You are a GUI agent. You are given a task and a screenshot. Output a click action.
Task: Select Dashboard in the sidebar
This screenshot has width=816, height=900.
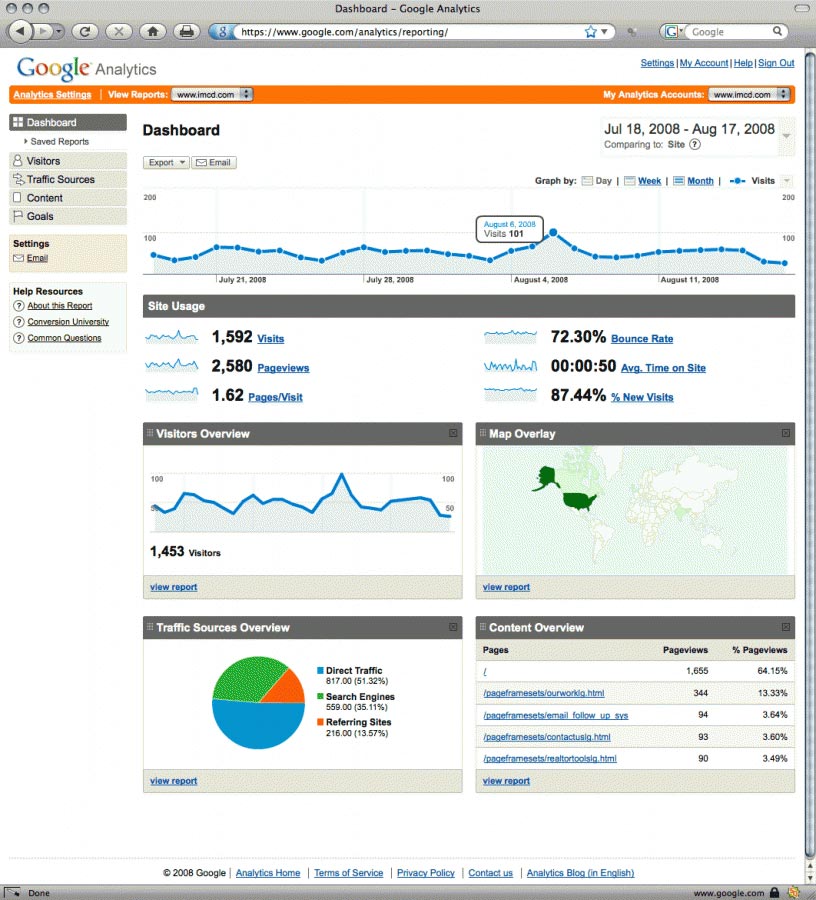68,122
